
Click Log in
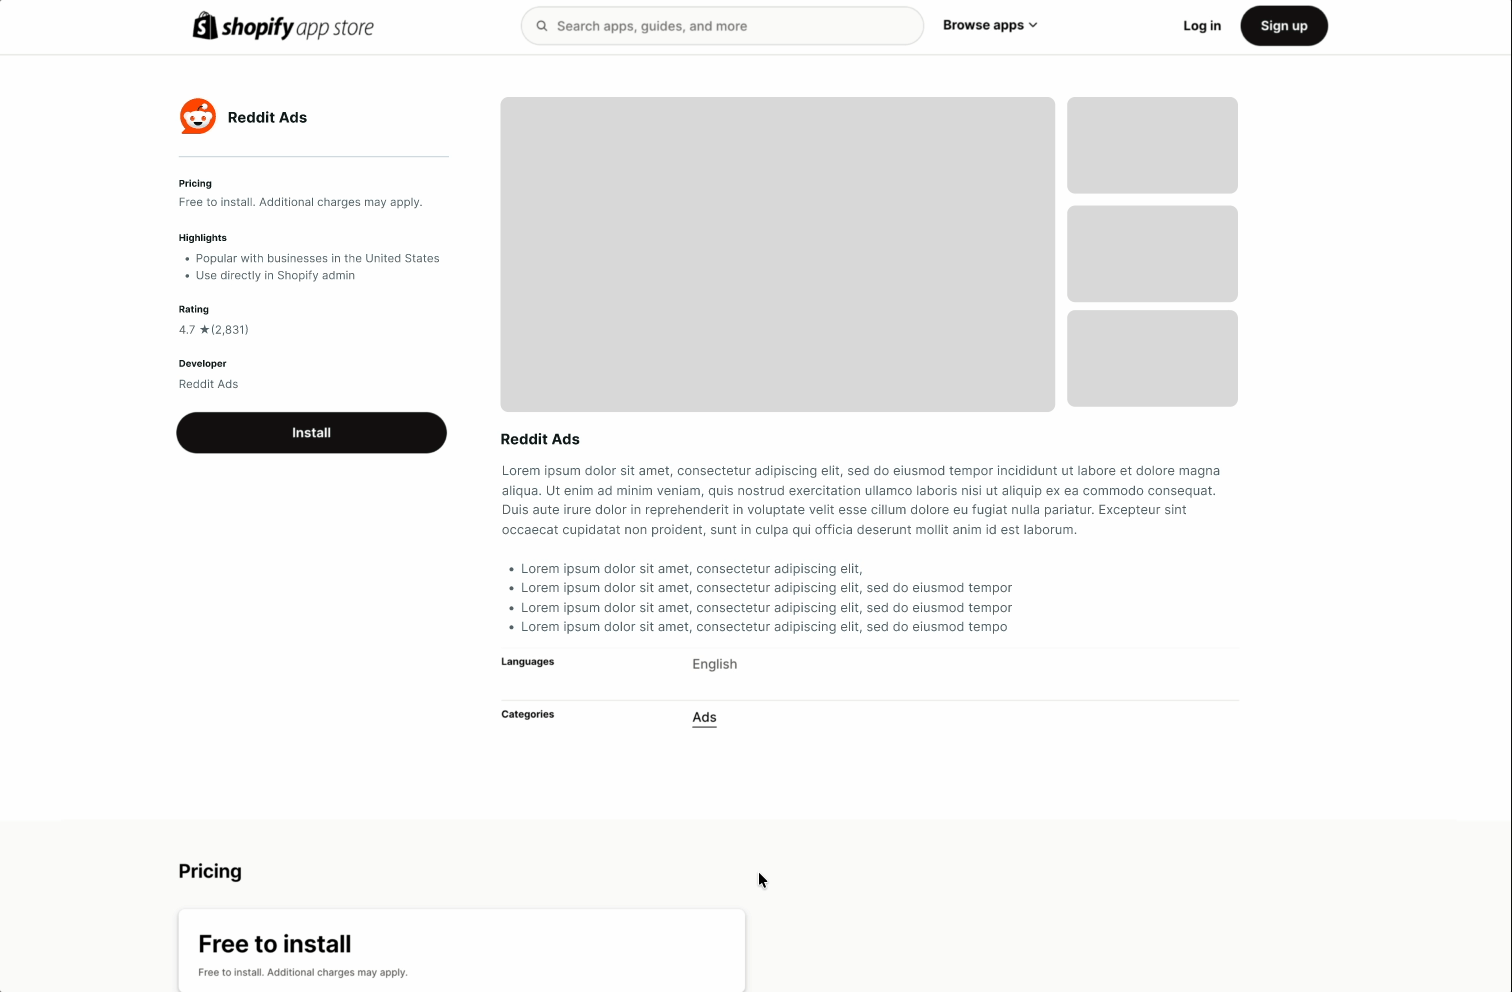[x=1202, y=25]
